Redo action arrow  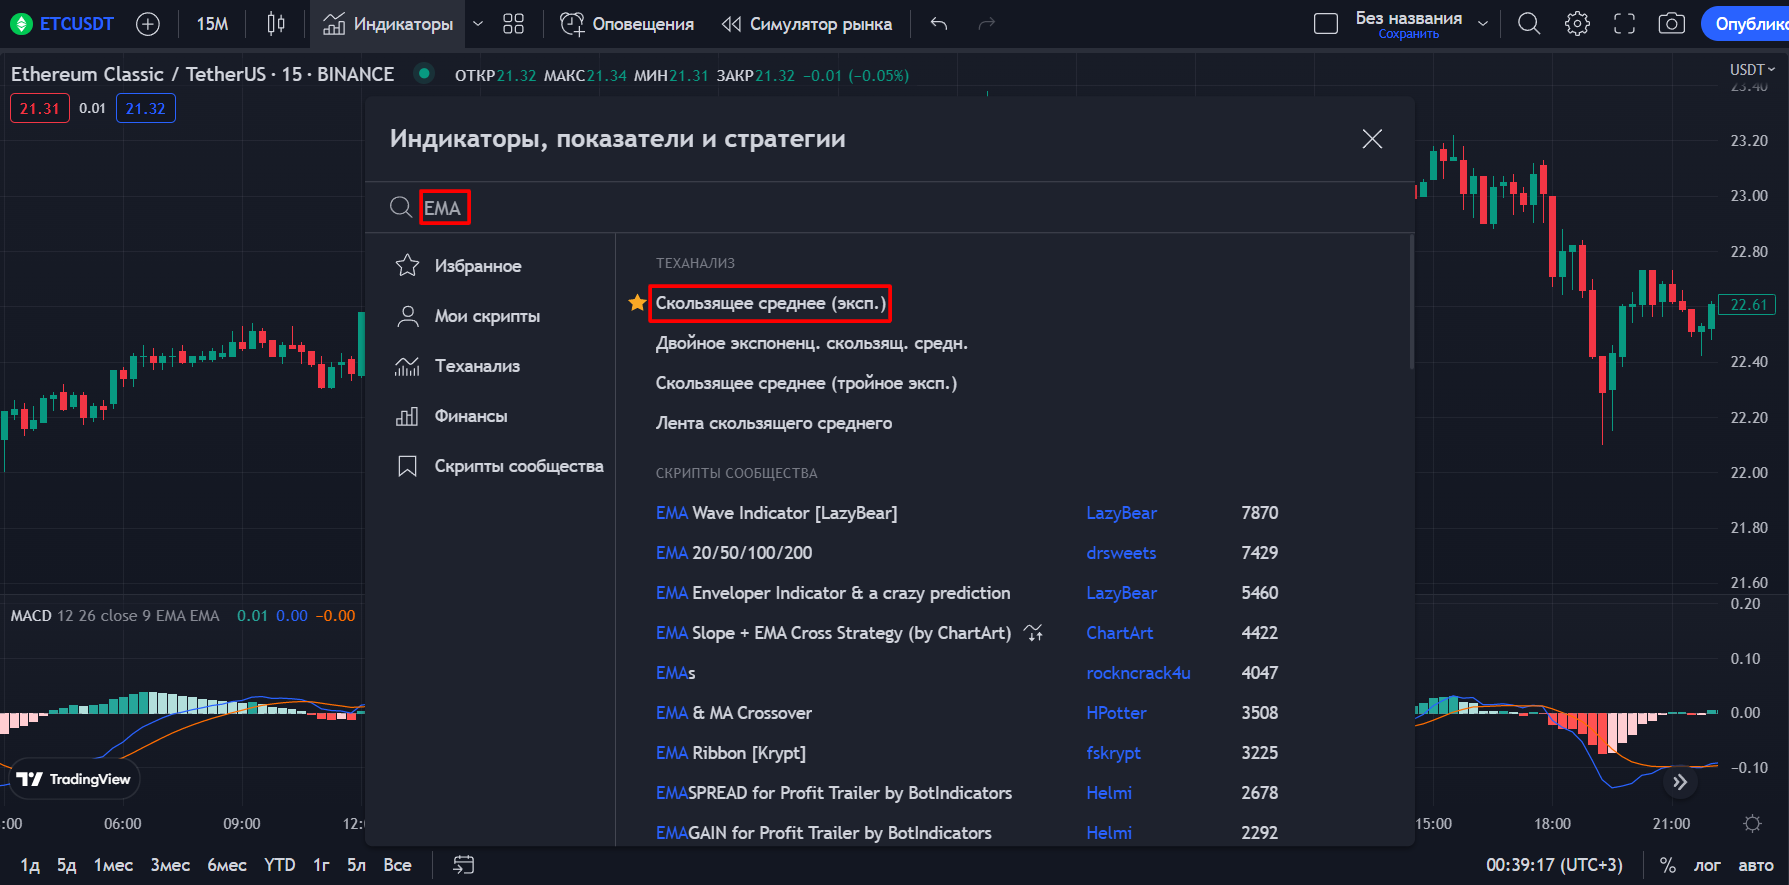(x=987, y=24)
